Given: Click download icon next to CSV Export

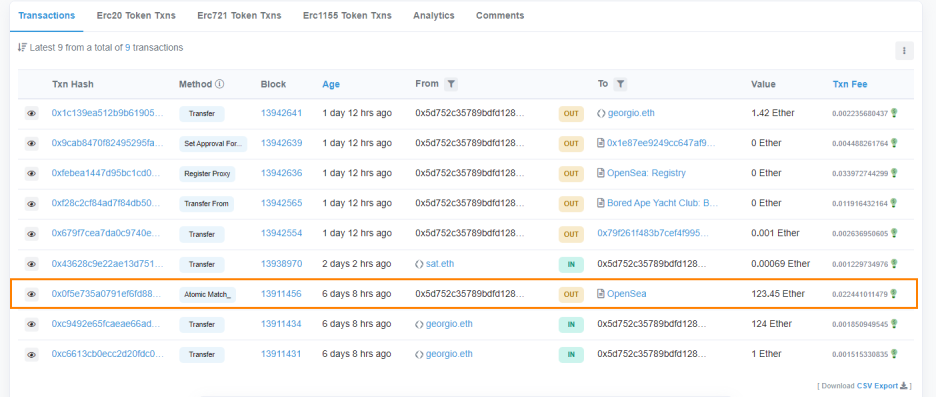Looking at the screenshot, I should coord(903,386).
